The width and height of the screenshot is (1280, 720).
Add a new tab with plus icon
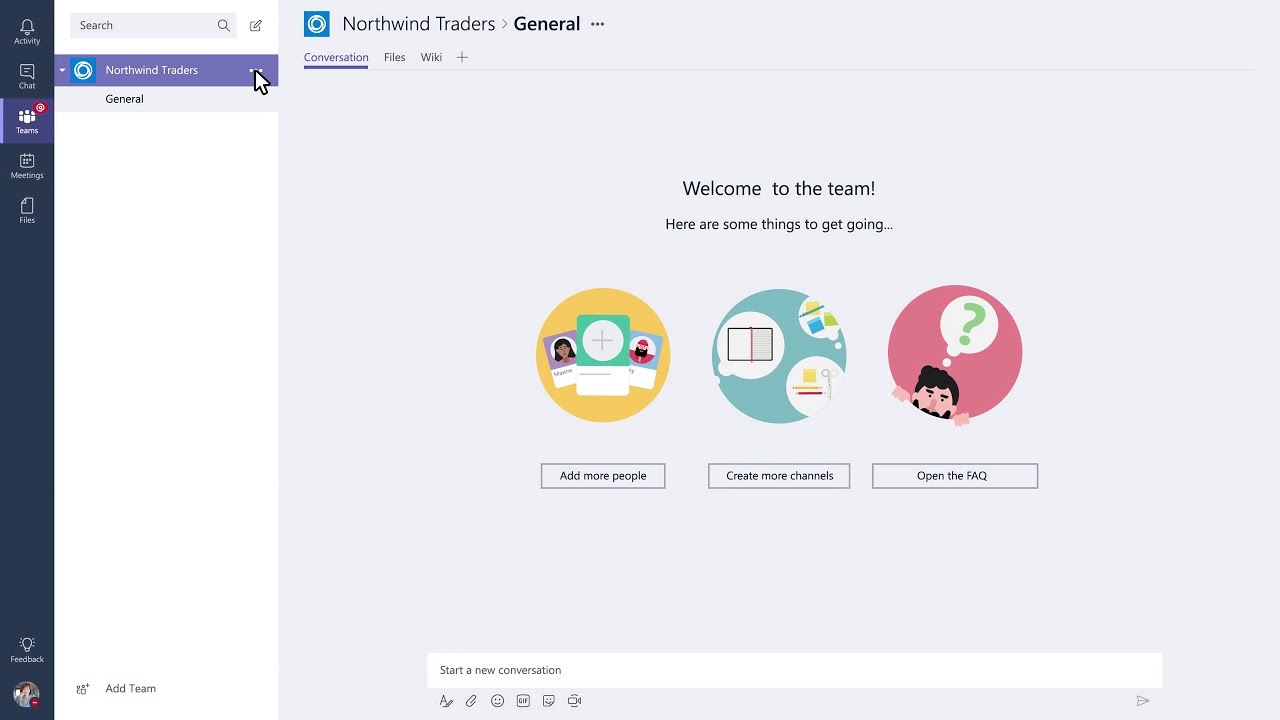462,57
